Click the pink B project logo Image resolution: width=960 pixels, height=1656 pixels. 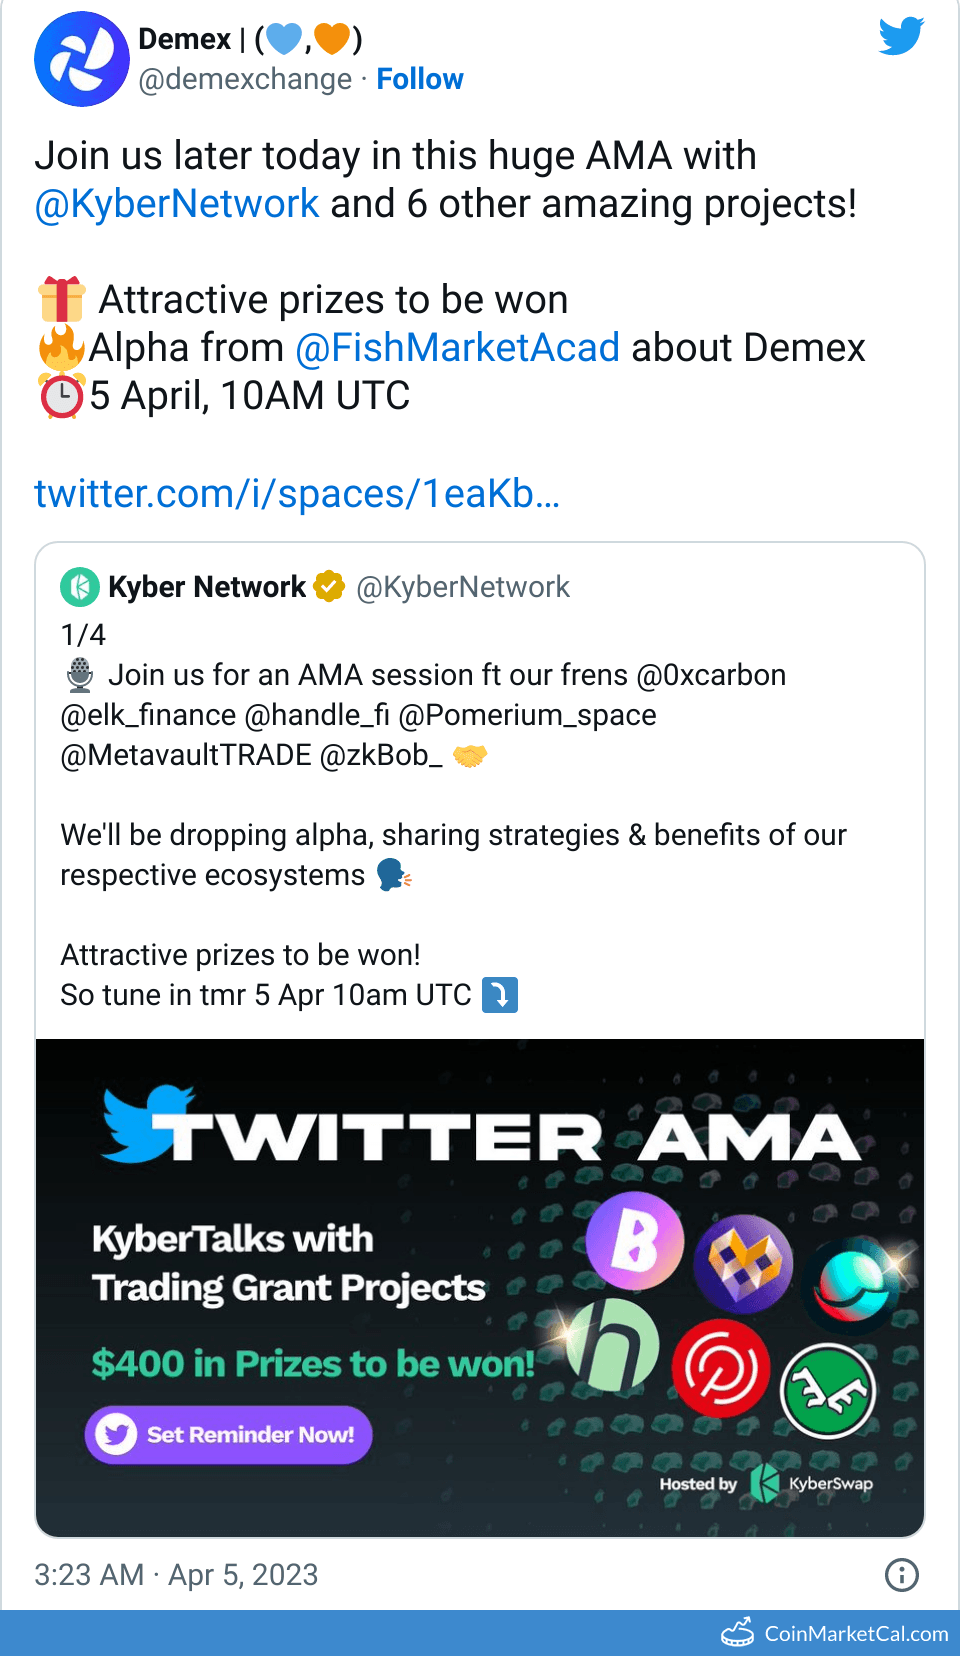point(635,1241)
